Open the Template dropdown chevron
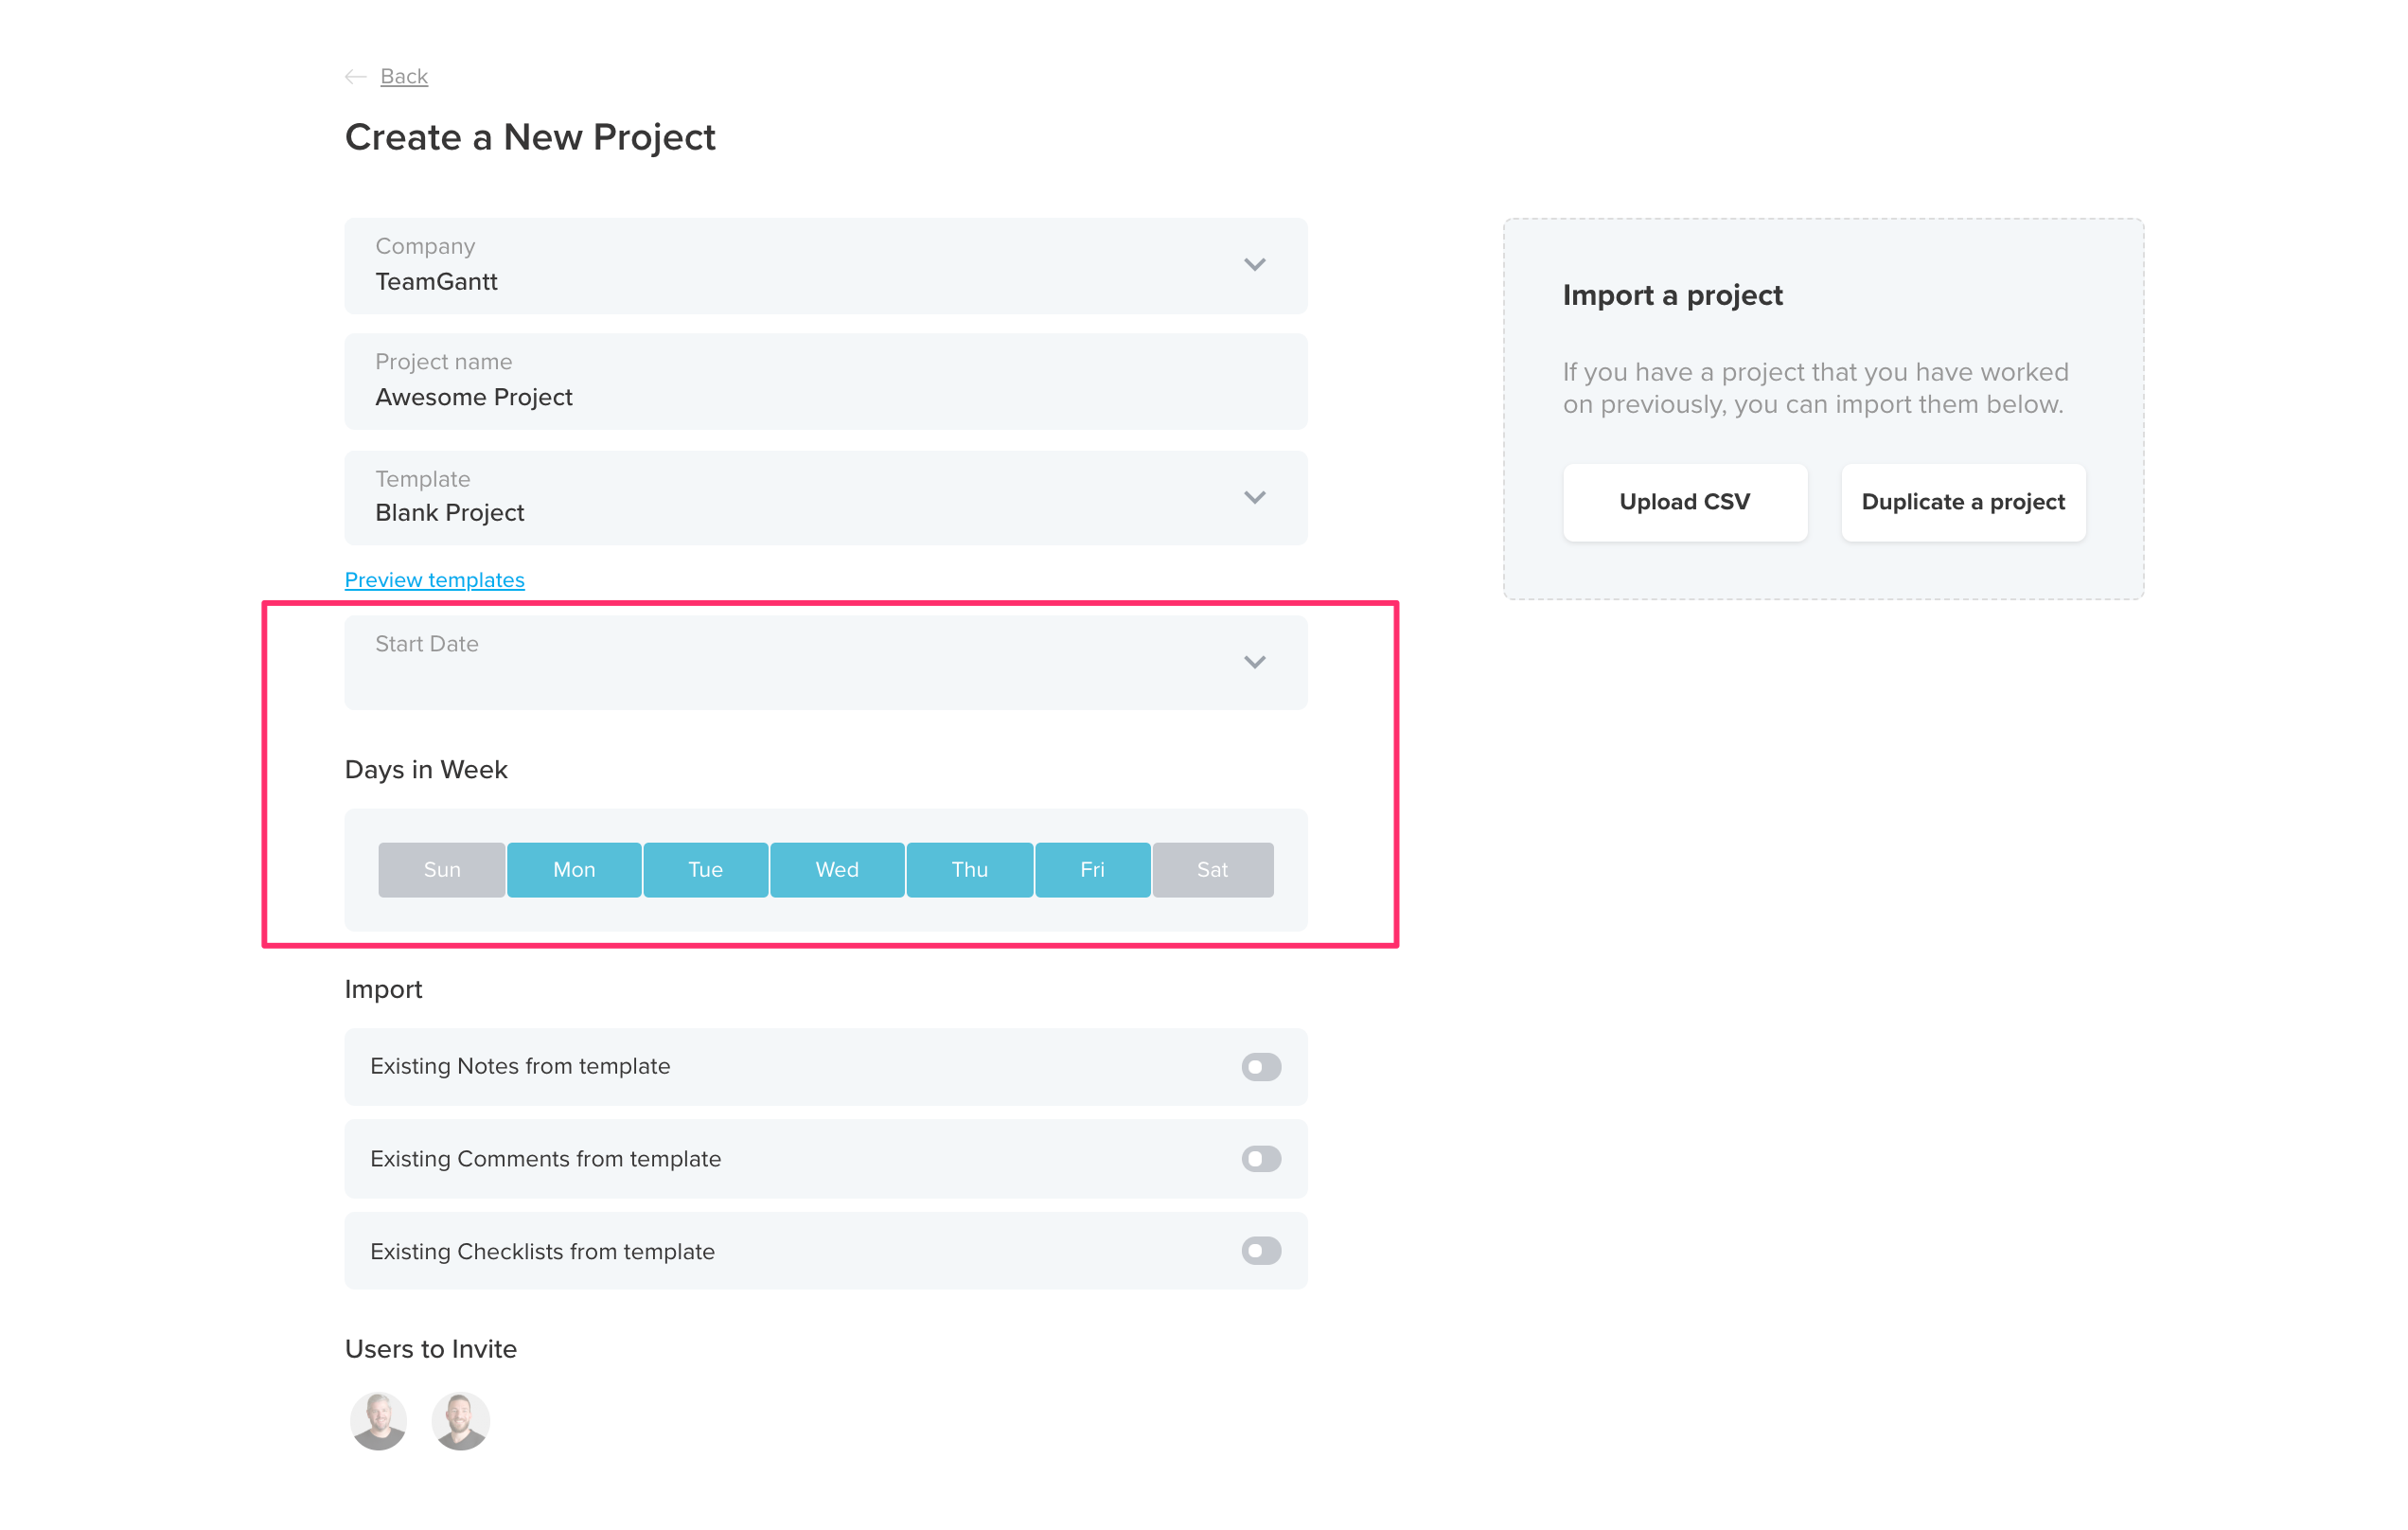The height and width of the screenshot is (1530, 2408). pyautogui.click(x=1254, y=497)
